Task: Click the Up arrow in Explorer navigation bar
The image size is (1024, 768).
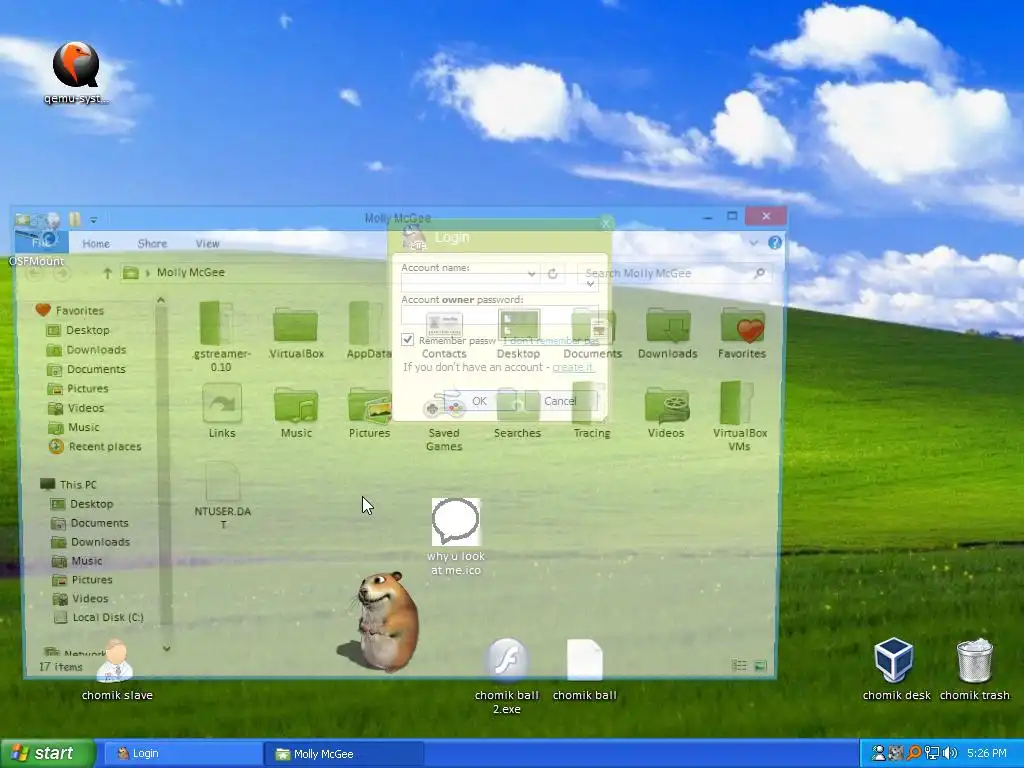Action: tap(107, 273)
